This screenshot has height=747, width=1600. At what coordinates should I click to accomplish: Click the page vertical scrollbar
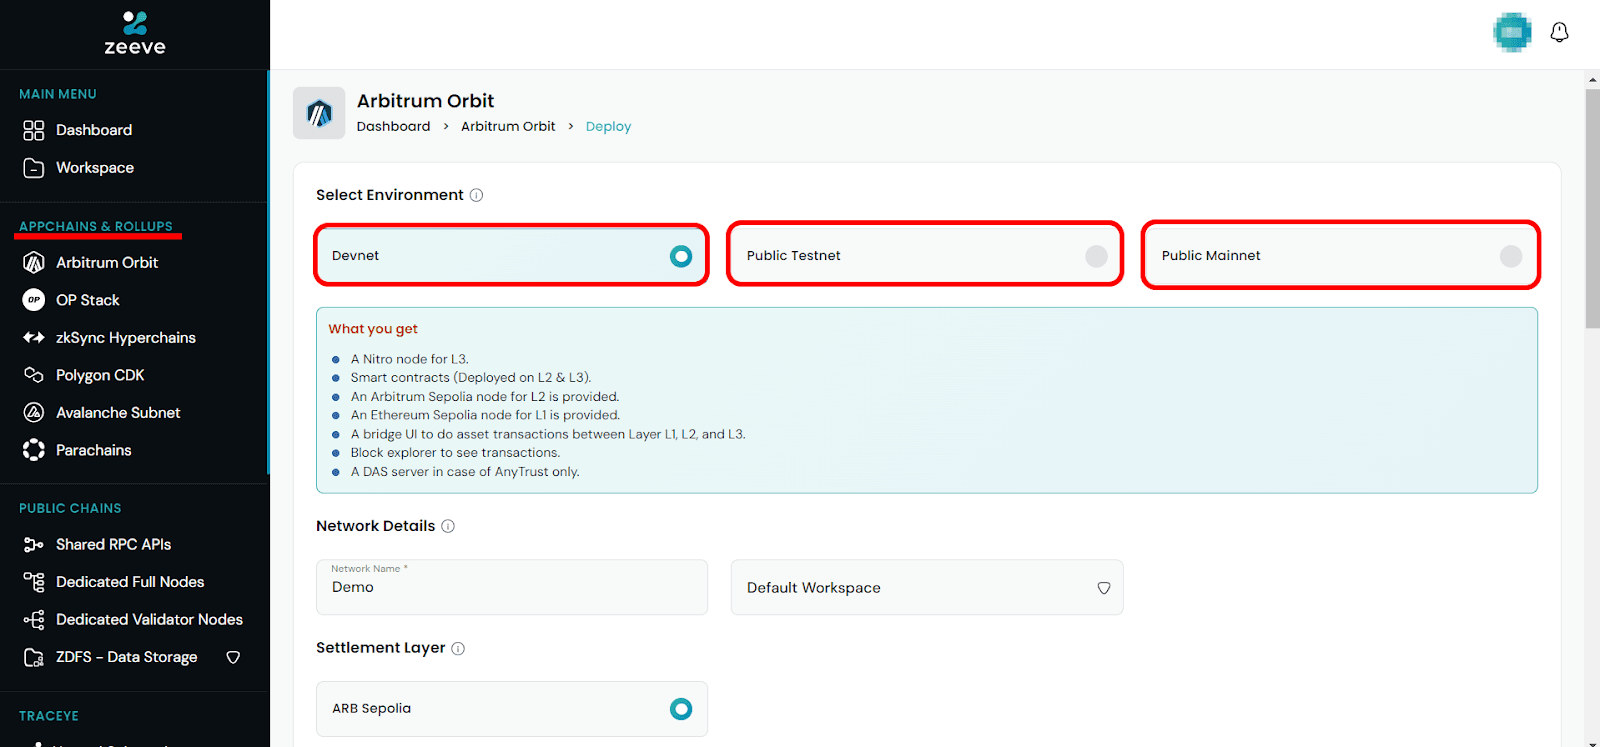pyautogui.click(x=1592, y=208)
